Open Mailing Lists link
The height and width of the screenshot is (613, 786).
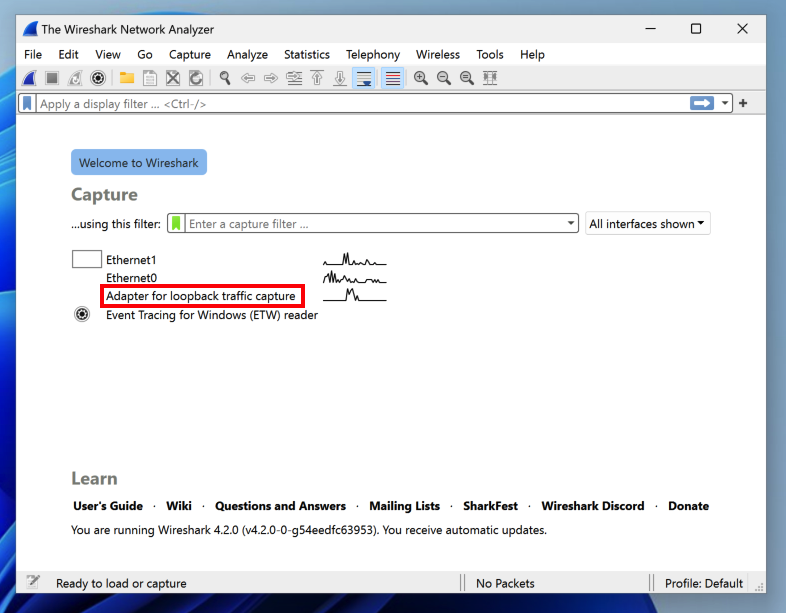405,506
